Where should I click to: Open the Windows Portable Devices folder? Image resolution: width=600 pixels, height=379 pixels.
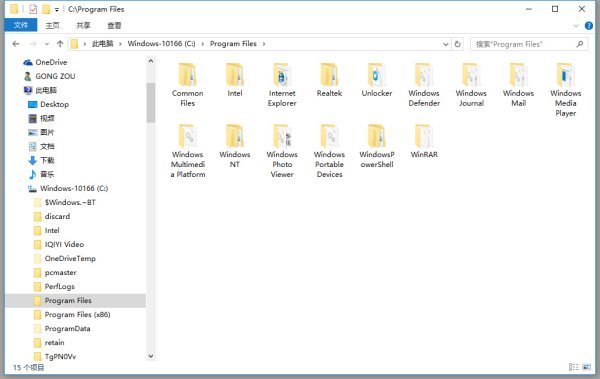coord(329,151)
